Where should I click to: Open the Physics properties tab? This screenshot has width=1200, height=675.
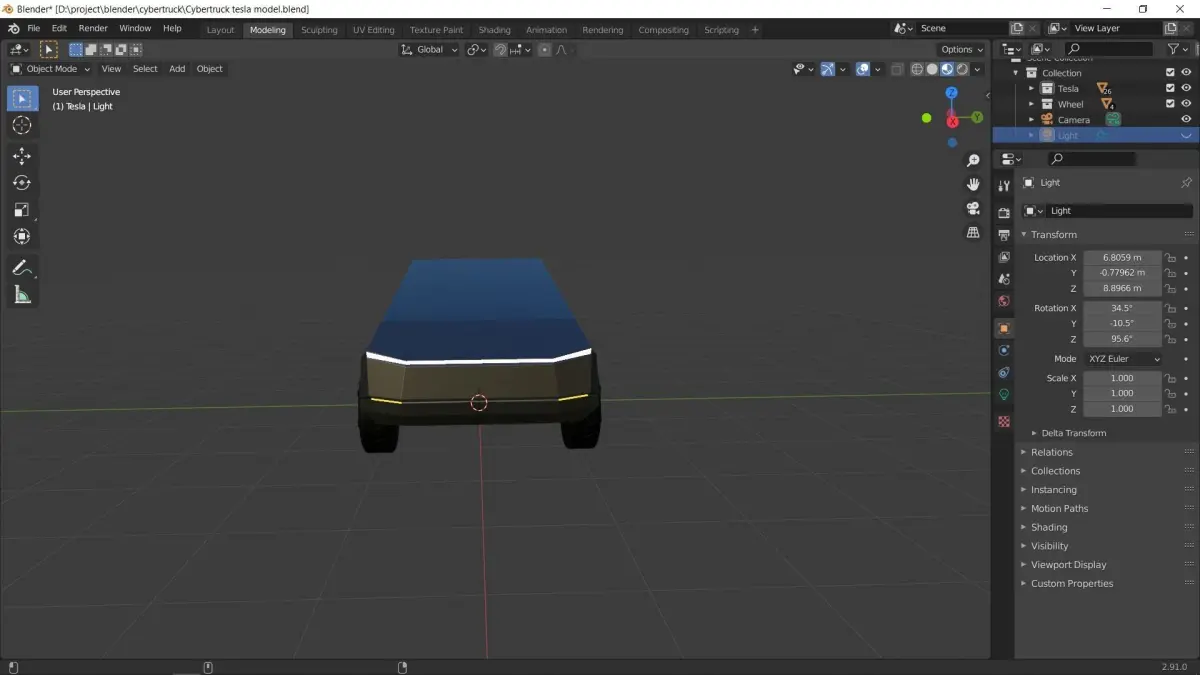pyautogui.click(x=1004, y=350)
